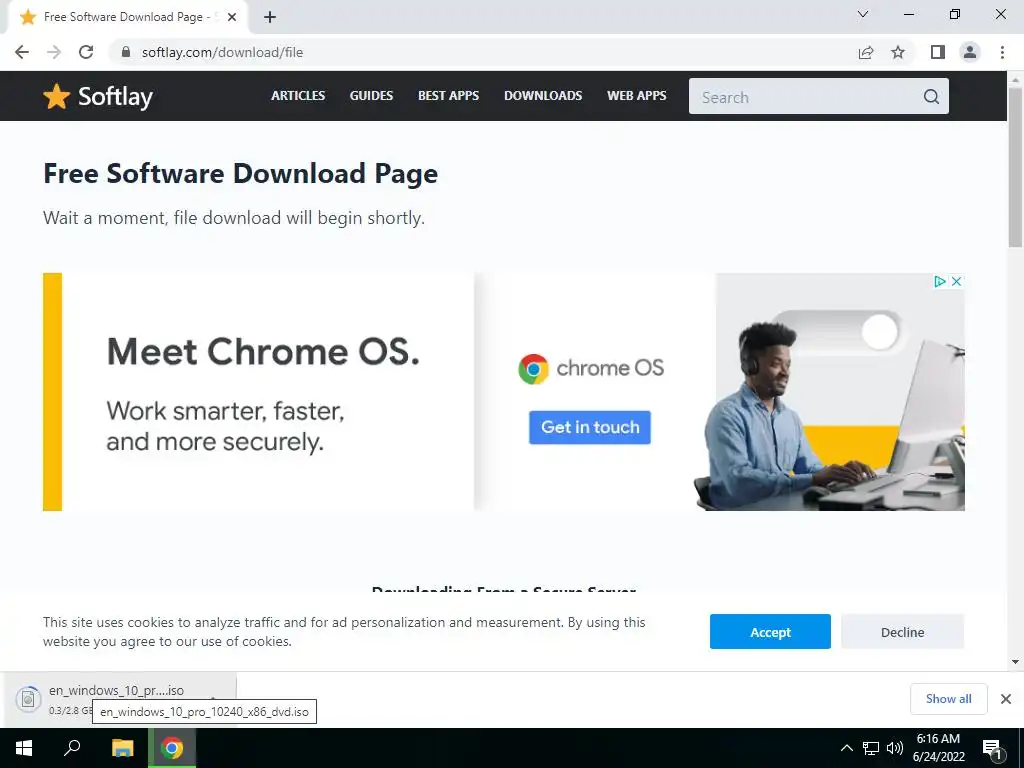This screenshot has width=1024, height=768.
Task: Click Get in touch ad button
Action: tap(590, 427)
